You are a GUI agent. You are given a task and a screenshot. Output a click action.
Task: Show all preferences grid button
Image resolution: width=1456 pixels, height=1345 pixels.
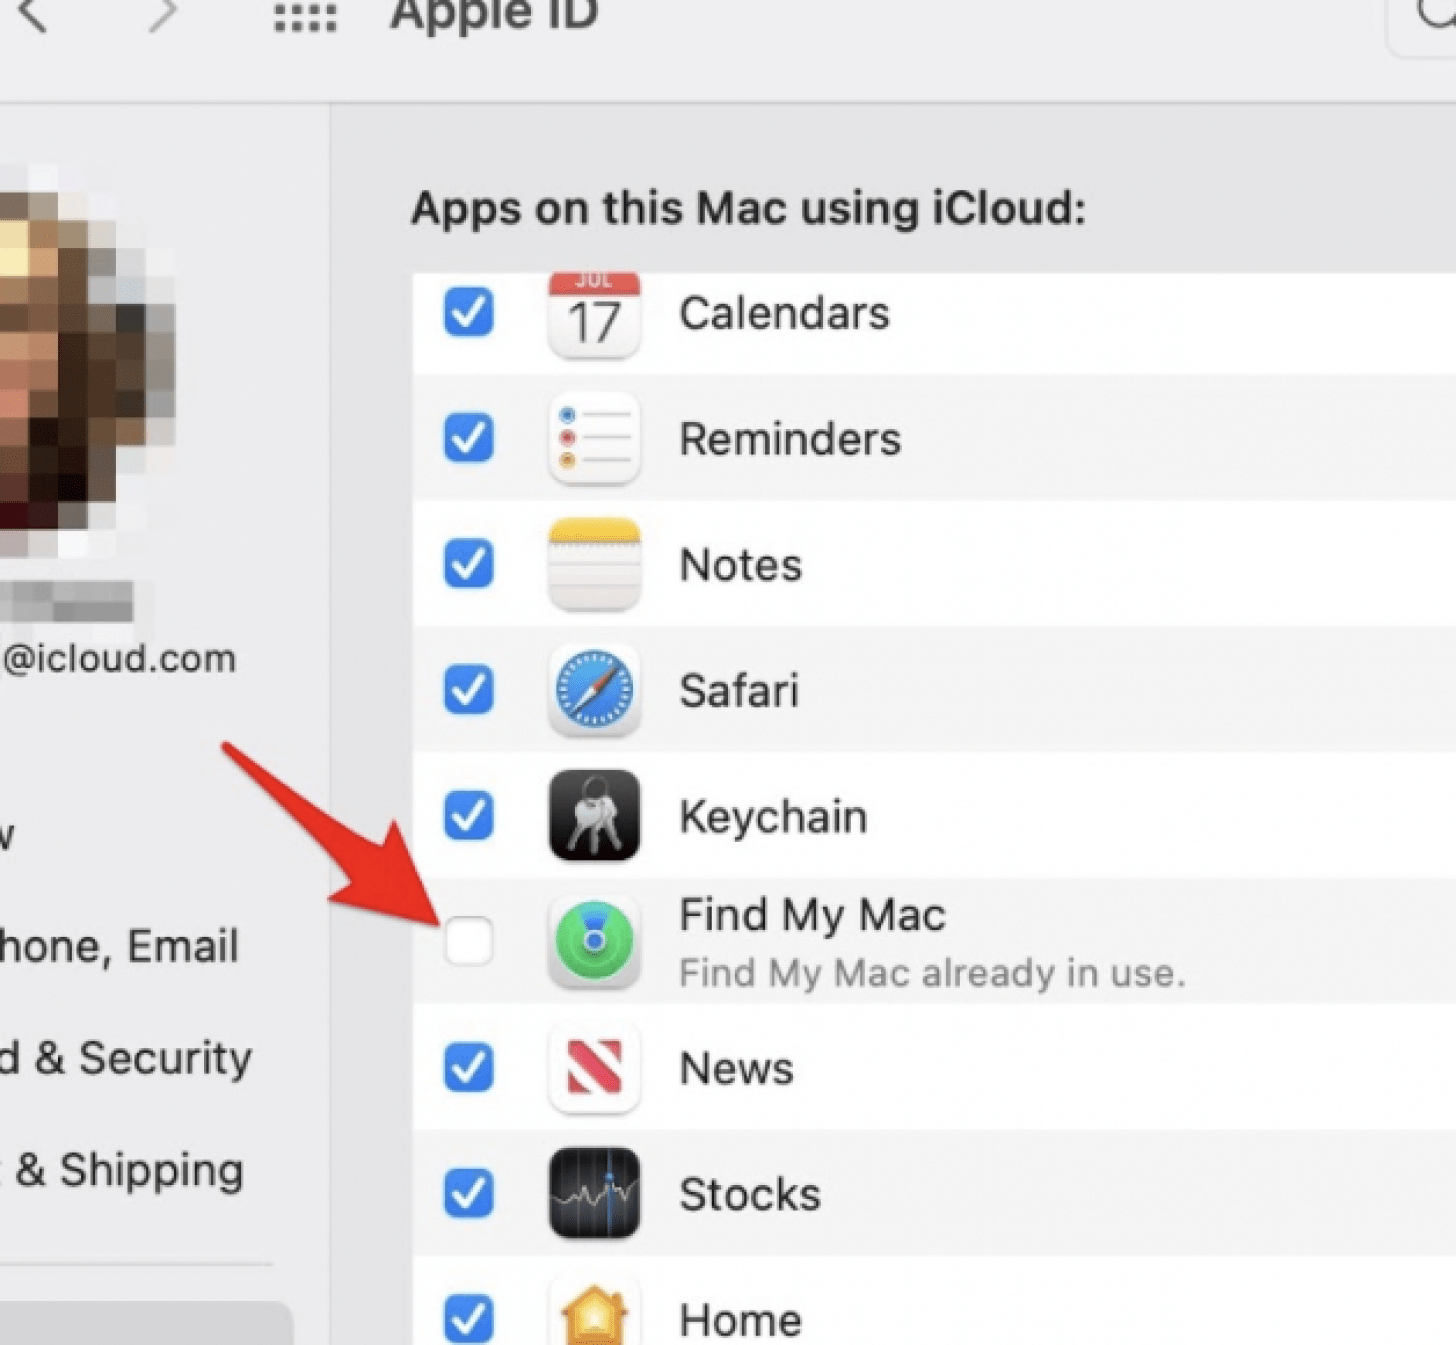tap(305, 18)
